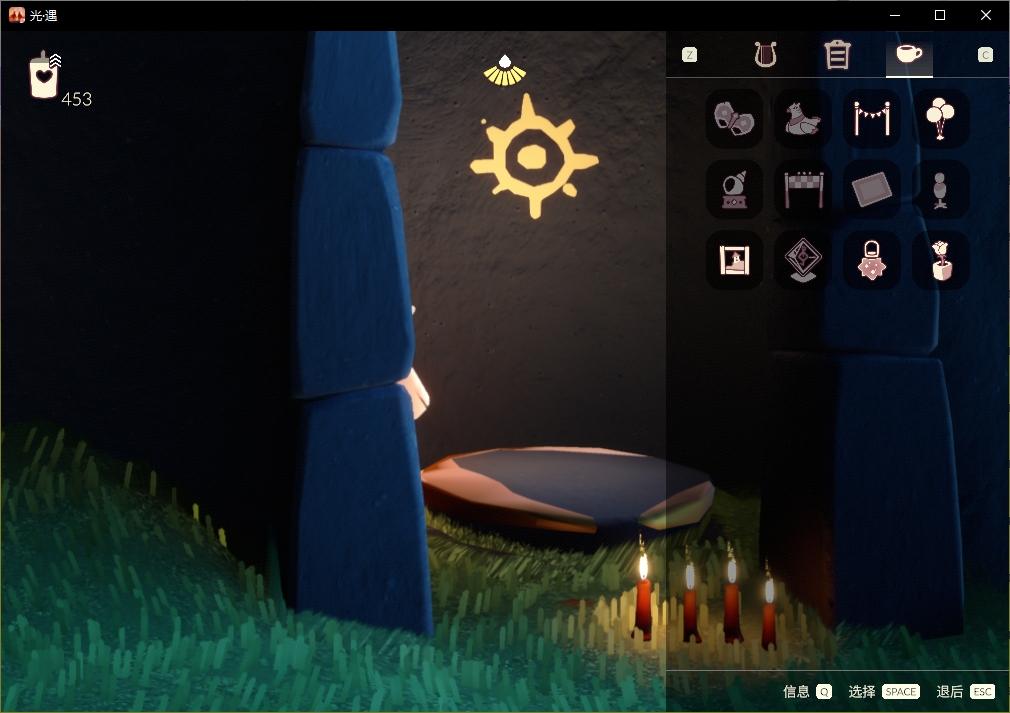1010x713 pixels.
Task: Select the balloons prop item
Action: point(940,119)
